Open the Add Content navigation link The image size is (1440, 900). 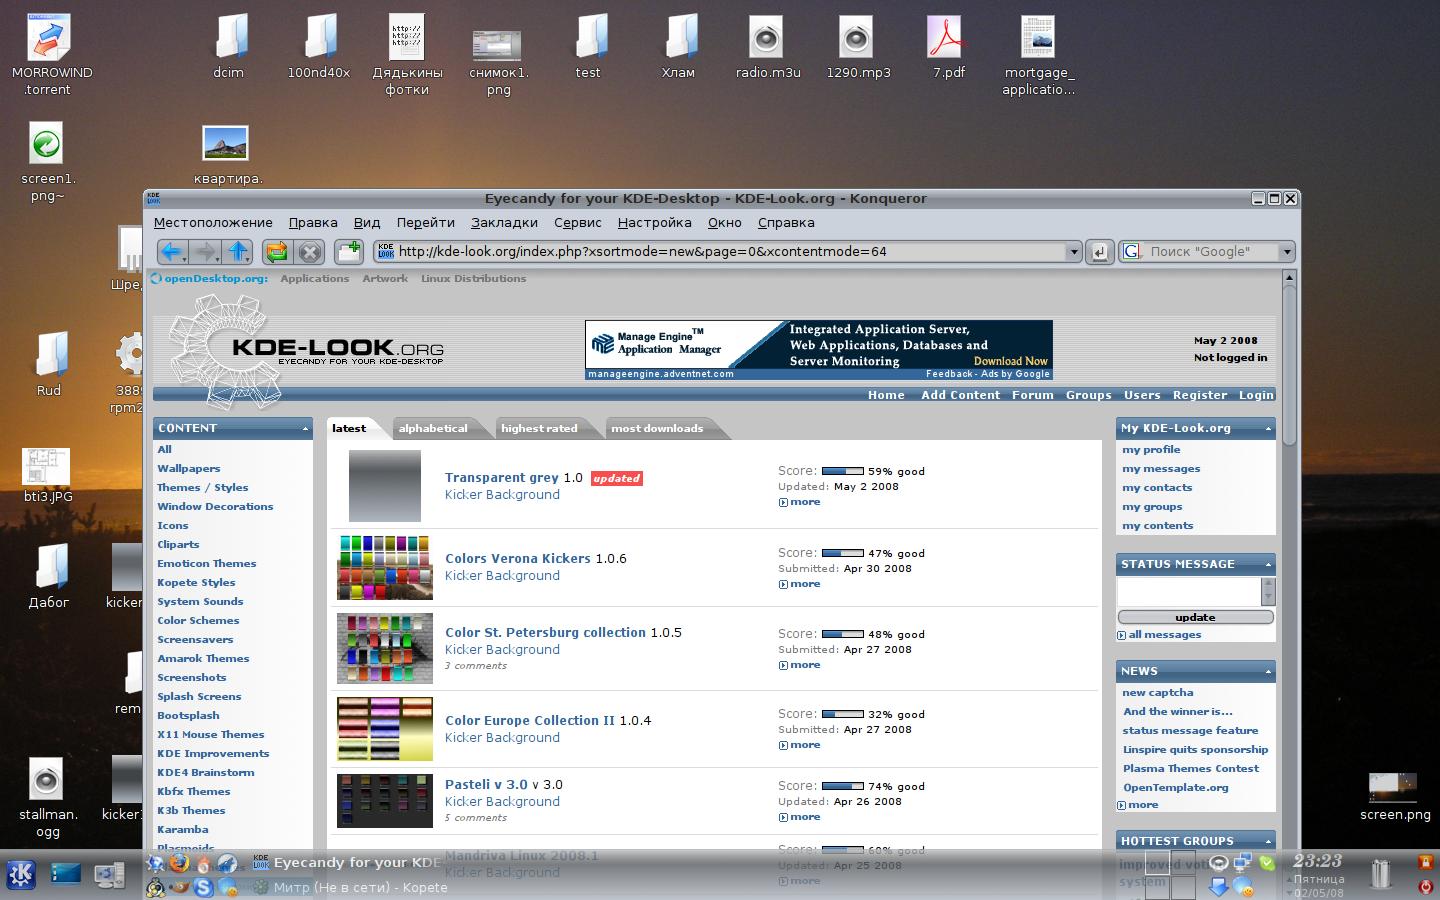tap(960, 395)
